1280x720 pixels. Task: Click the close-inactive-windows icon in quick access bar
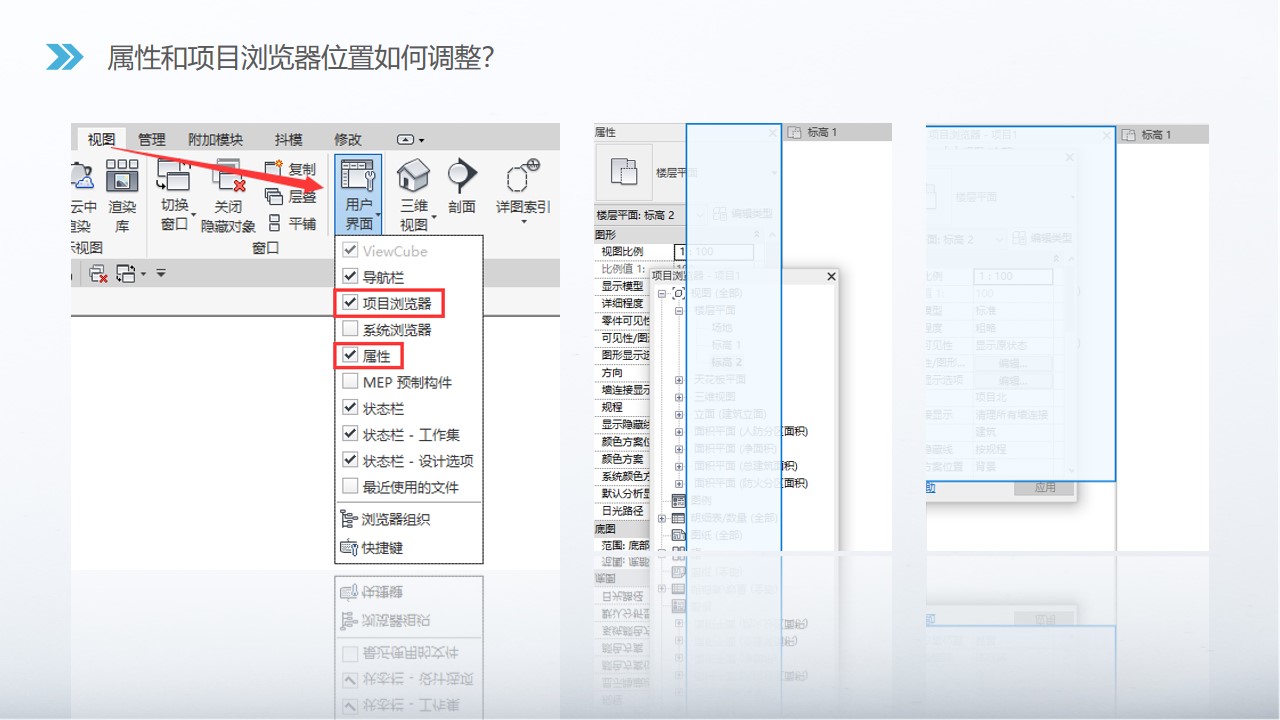point(98,273)
